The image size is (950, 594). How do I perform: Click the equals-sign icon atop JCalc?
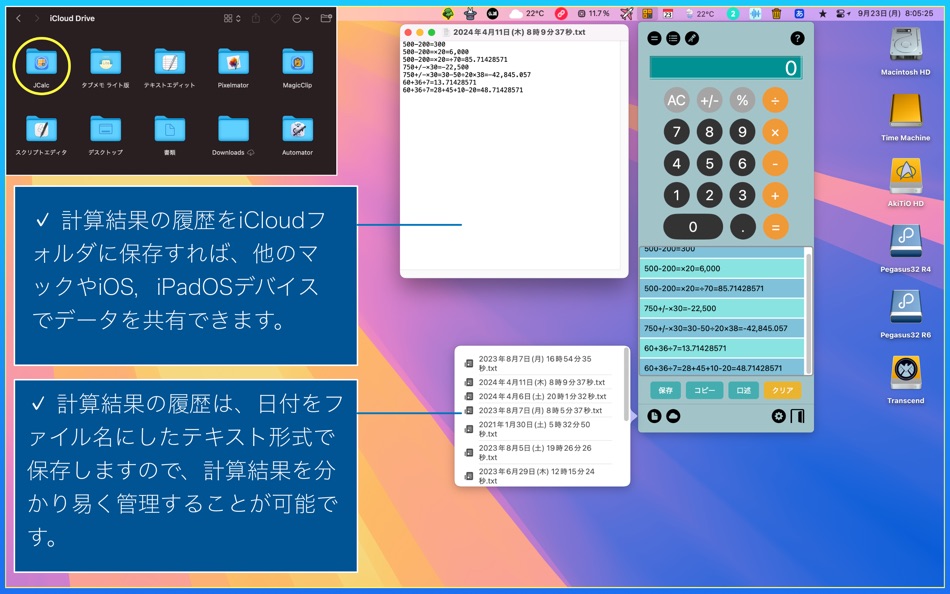coord(654,39)
